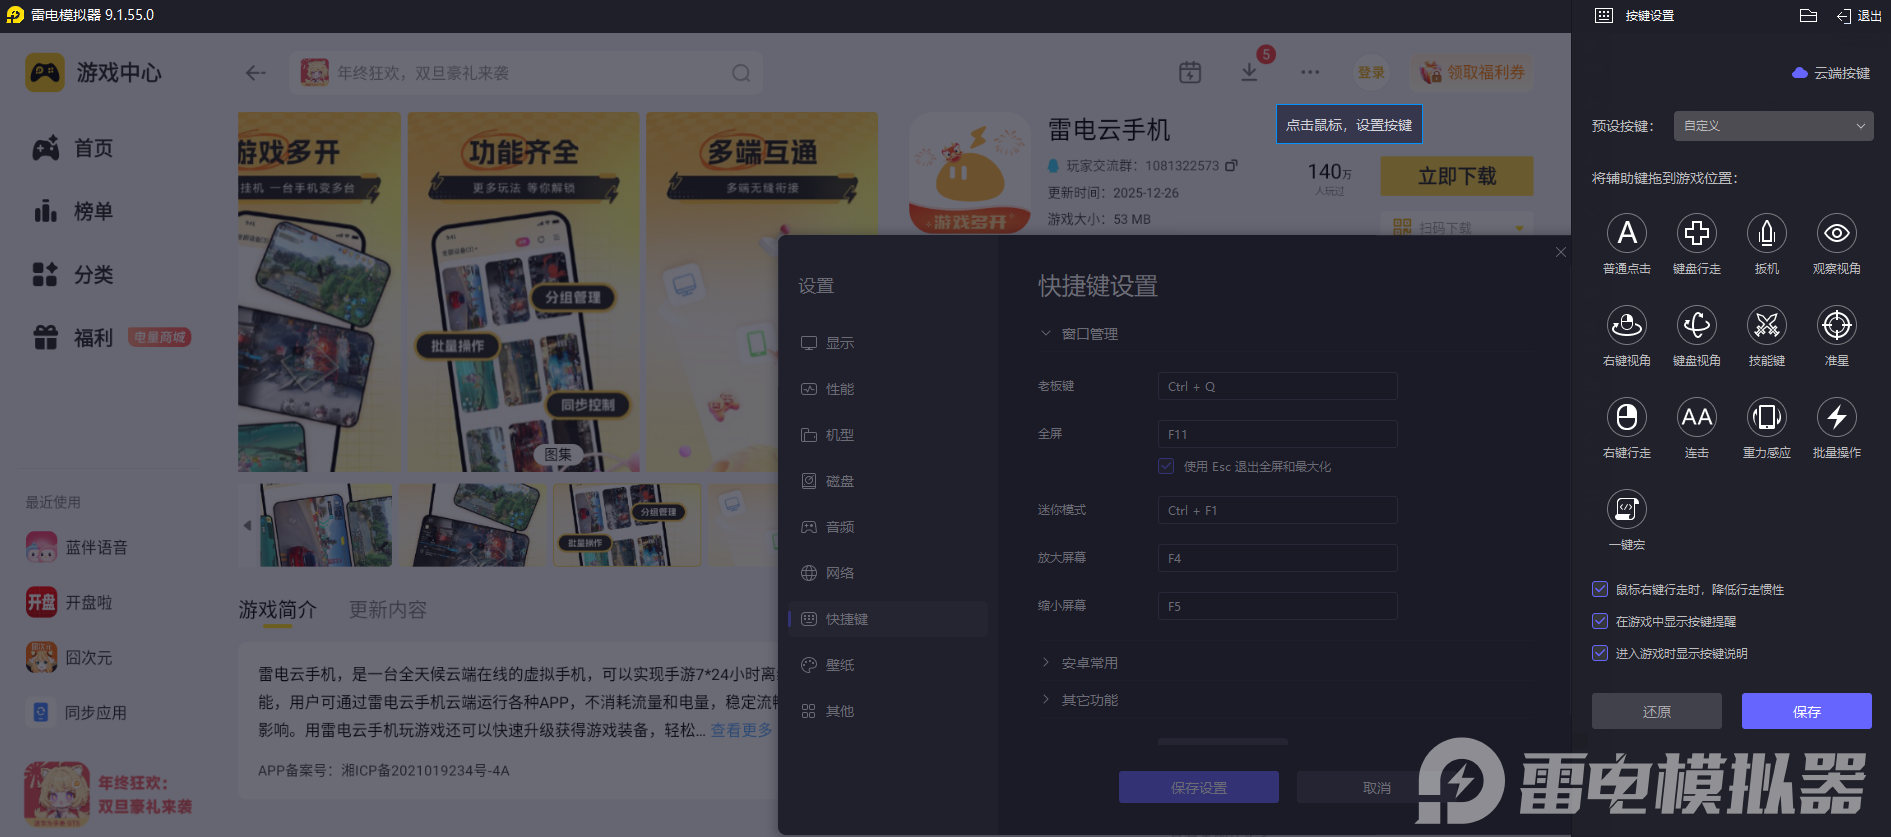This screenshot has height=837, width=1891.
Task: Launch 囧次元 from recent apps
Action: pyautogui.click(x=69, y=658)
